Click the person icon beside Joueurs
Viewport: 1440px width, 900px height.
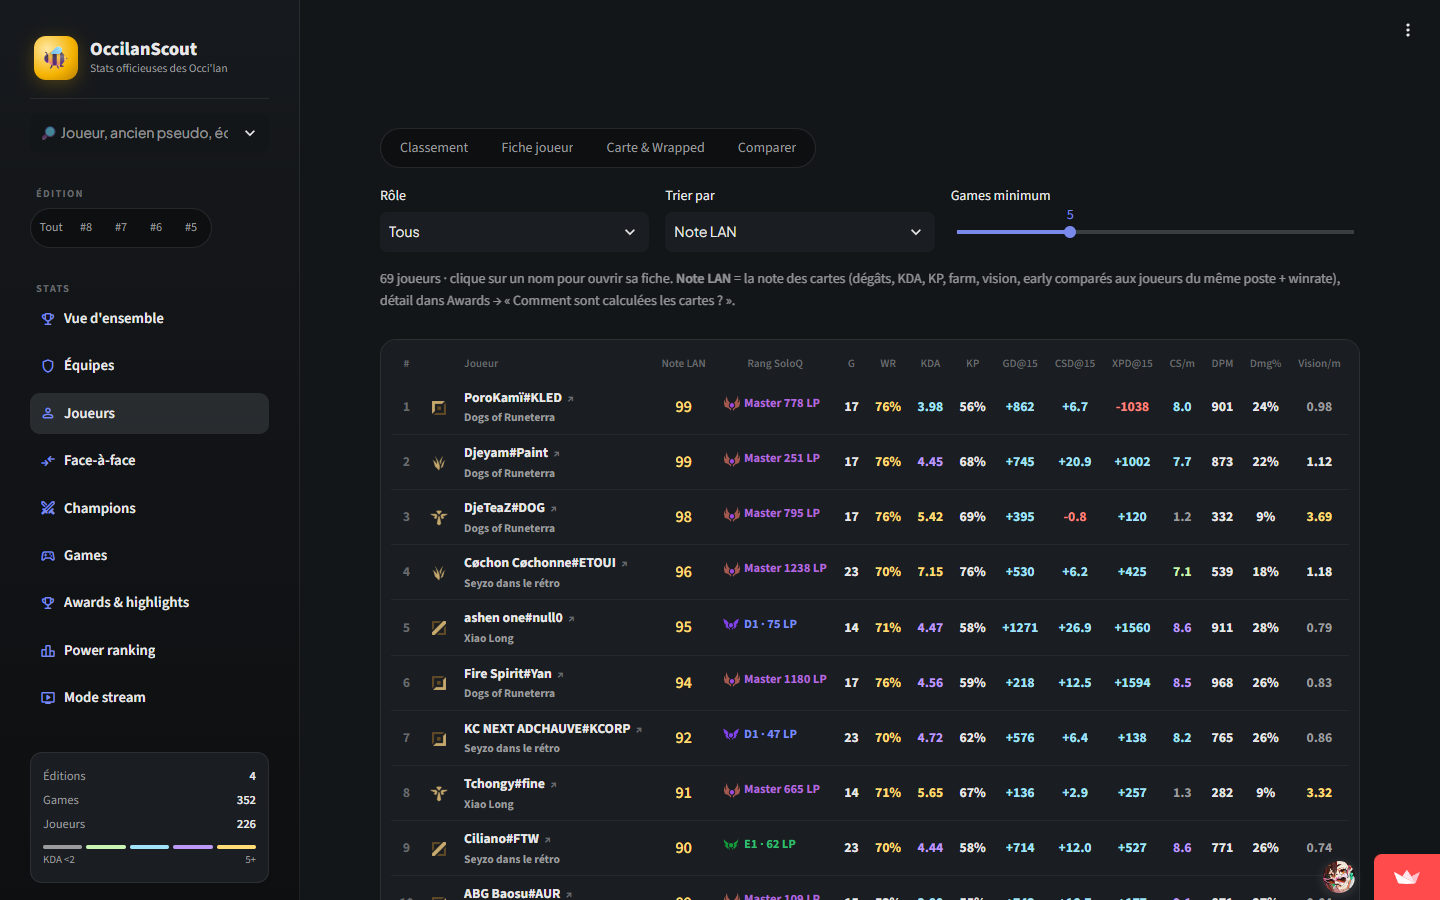pyautogui.click(x=48, y=413)
